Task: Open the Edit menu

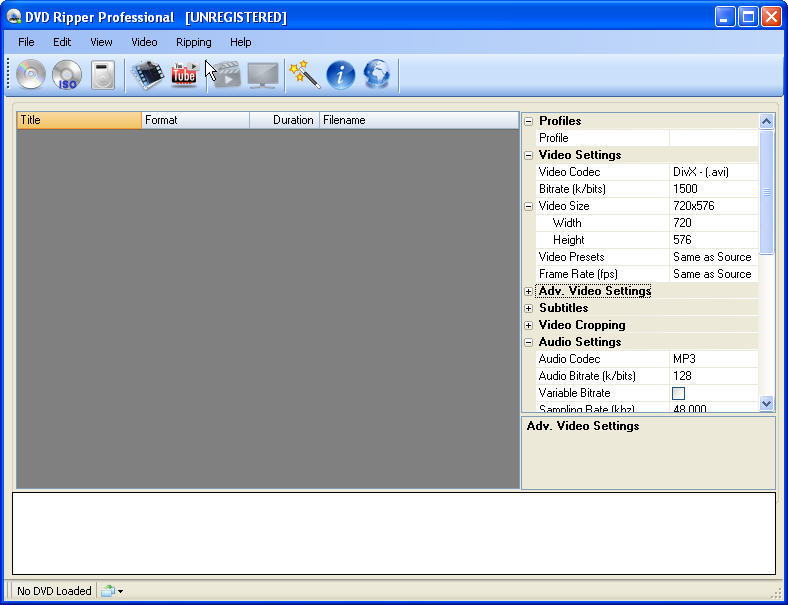Action: [62, 42]
